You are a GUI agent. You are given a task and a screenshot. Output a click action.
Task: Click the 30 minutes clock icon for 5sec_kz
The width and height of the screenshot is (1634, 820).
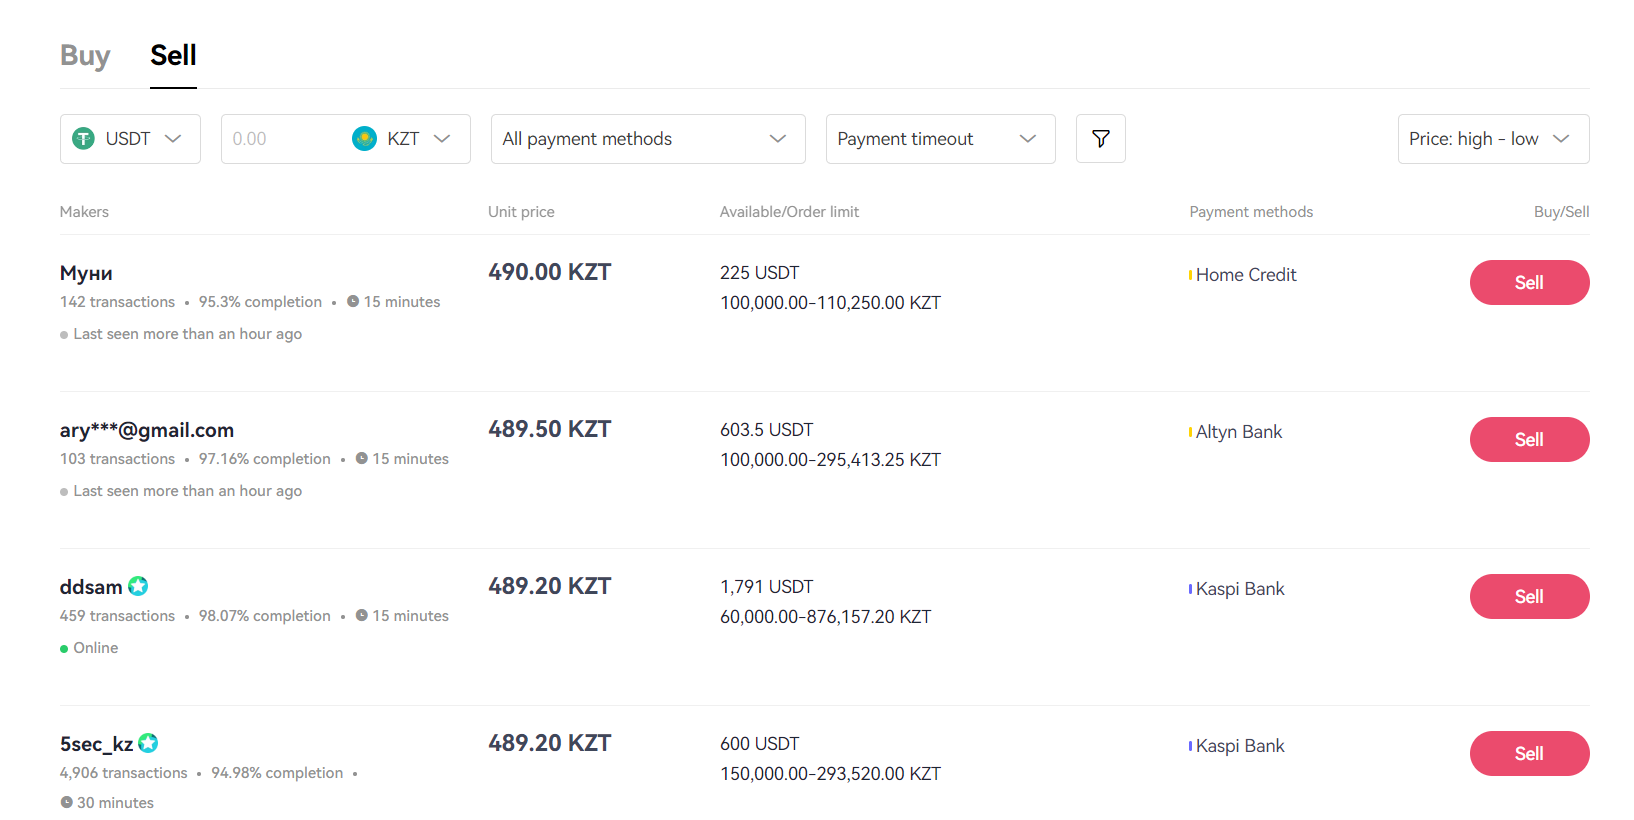[66, 802]
